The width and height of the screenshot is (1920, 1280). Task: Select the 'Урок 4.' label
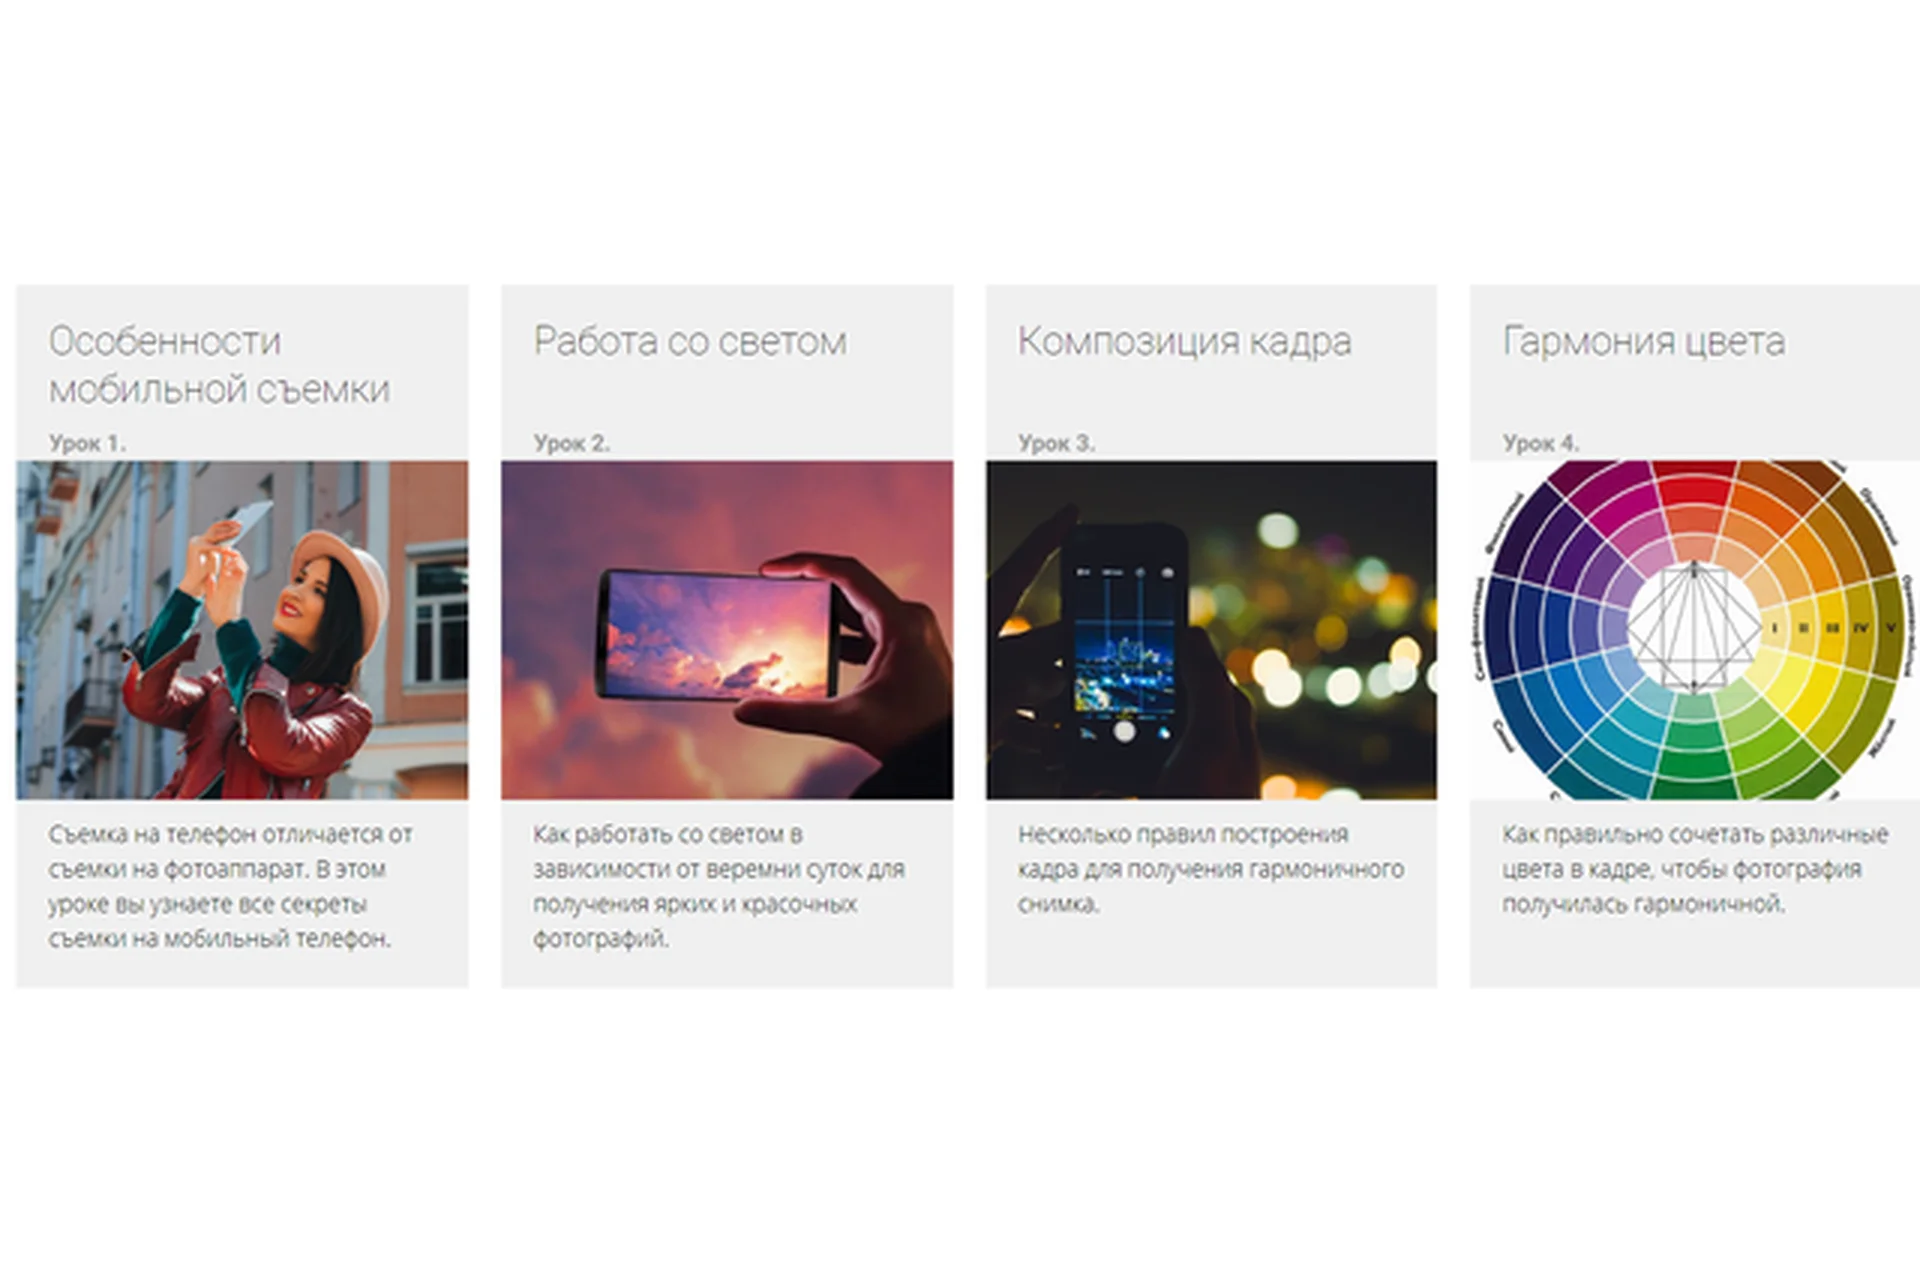(1541, 443)
